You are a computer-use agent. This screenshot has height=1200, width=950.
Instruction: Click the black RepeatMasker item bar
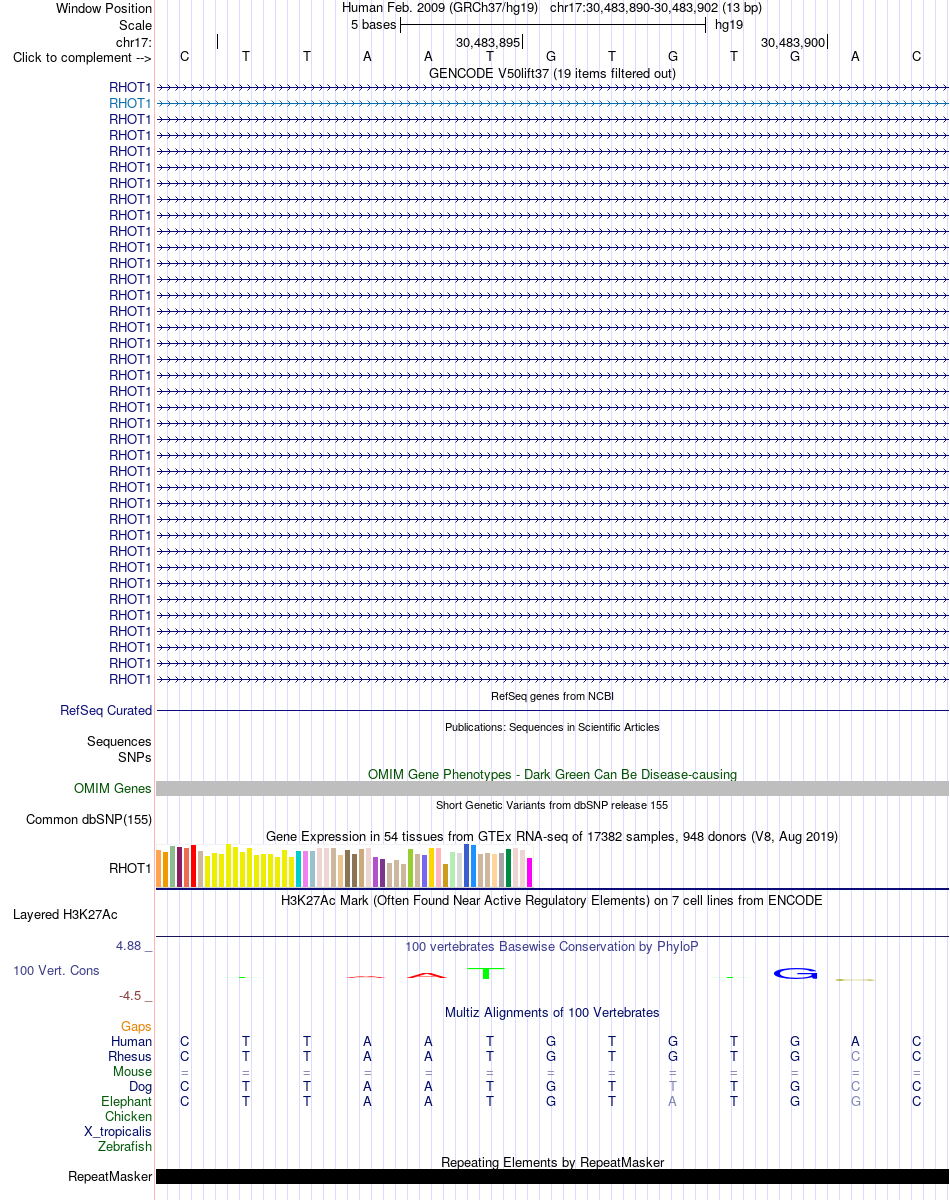pos(552,1177)
